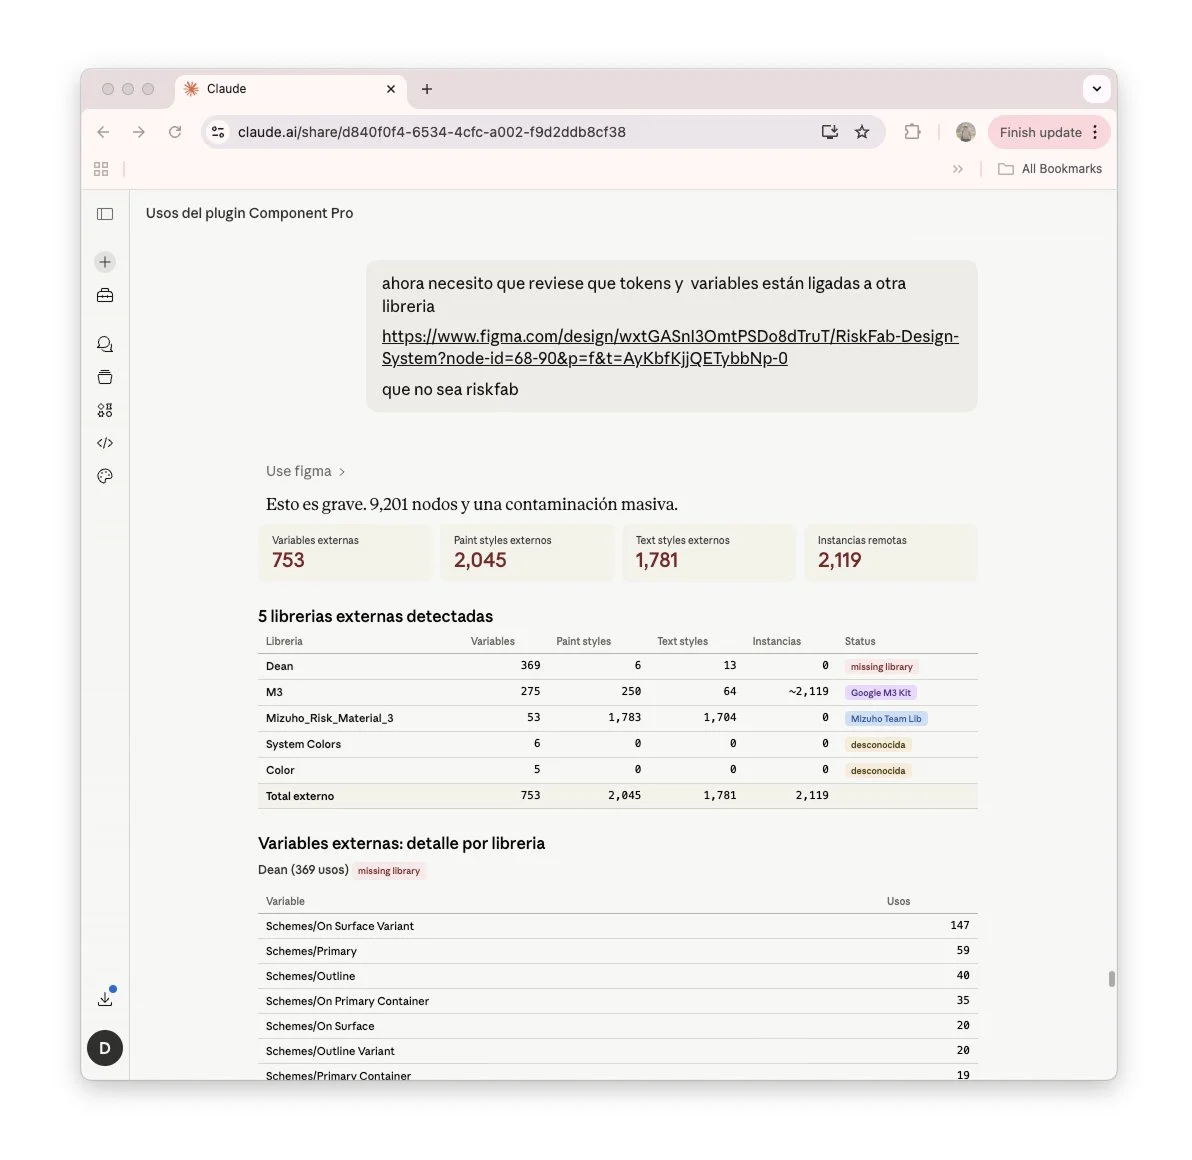This screenshot has height=1160, width=1192.
Task: Click the Schemes/Primary variable row
Action: pos(617,951)
